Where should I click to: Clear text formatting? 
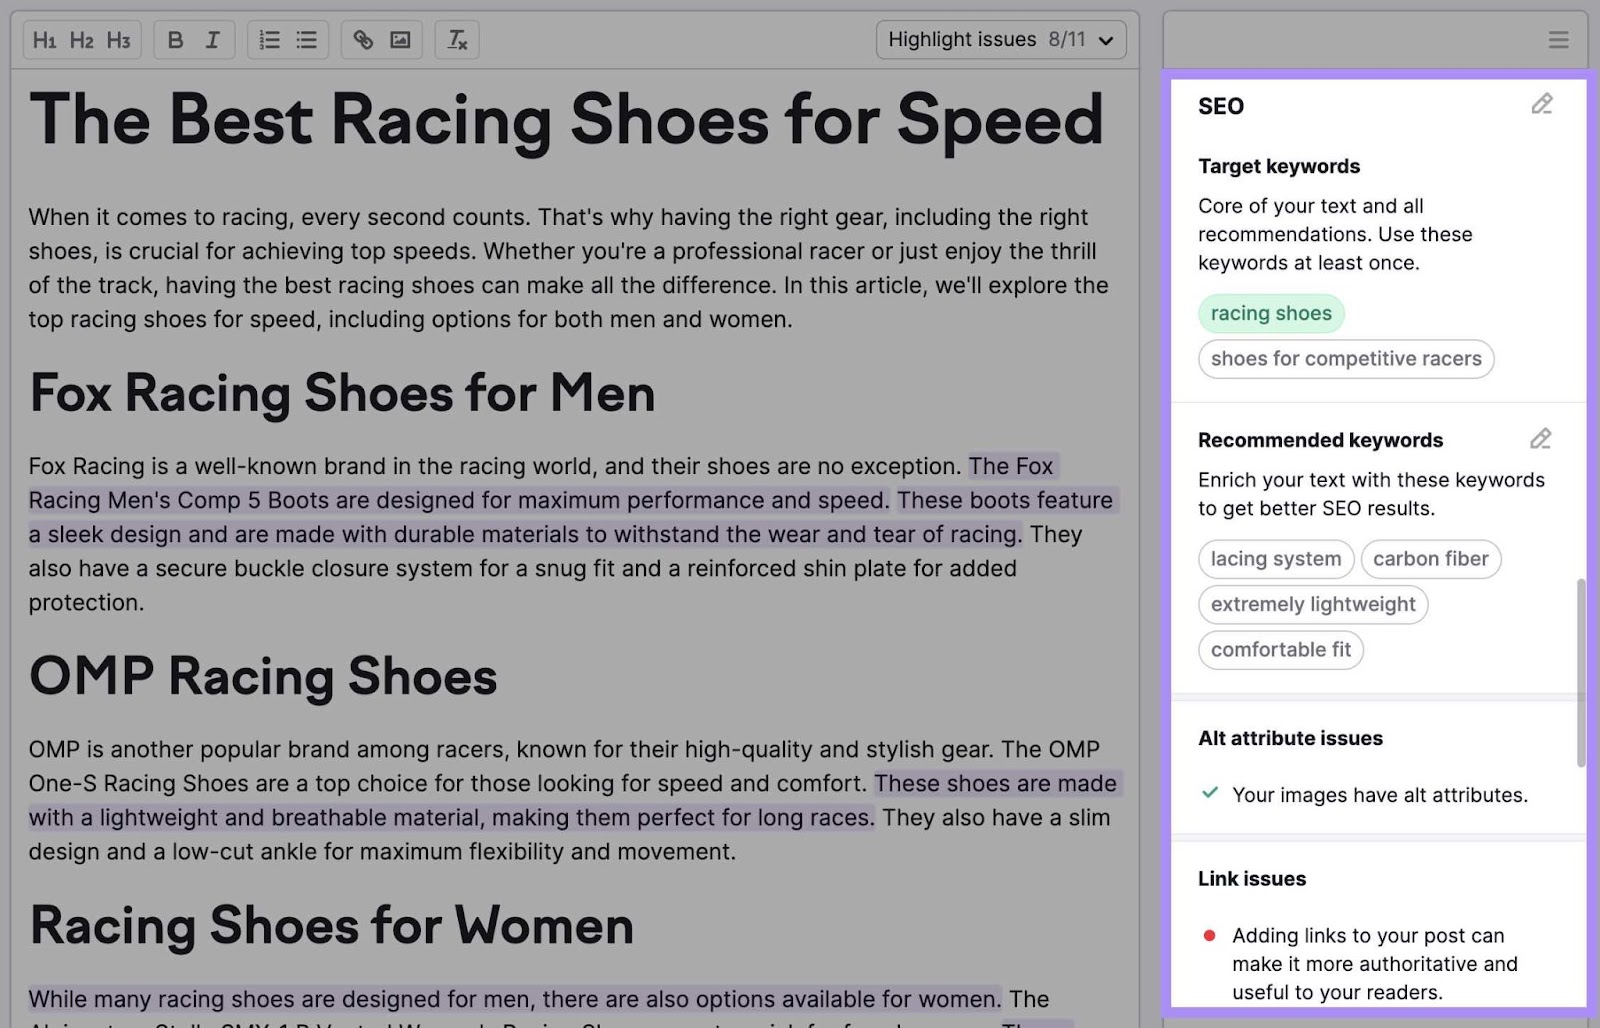point(457,40)
